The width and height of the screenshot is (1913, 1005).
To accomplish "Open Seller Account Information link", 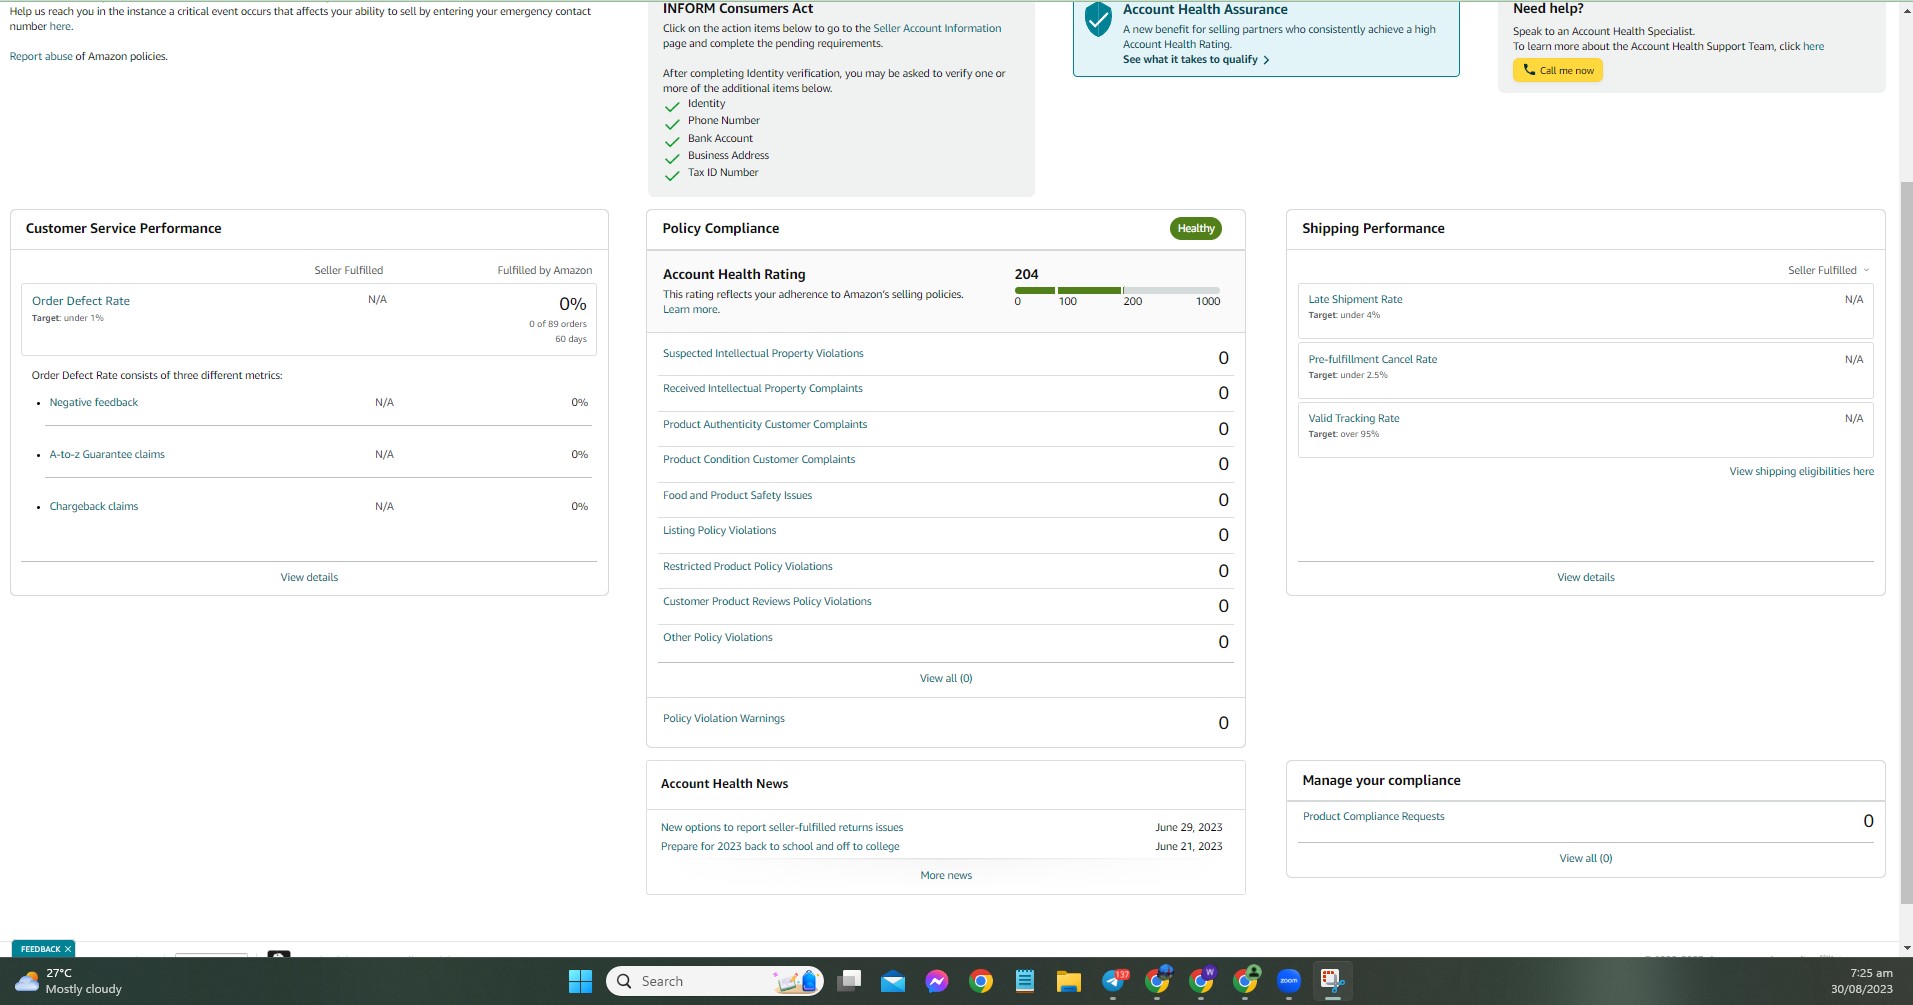I will (937, 28).
